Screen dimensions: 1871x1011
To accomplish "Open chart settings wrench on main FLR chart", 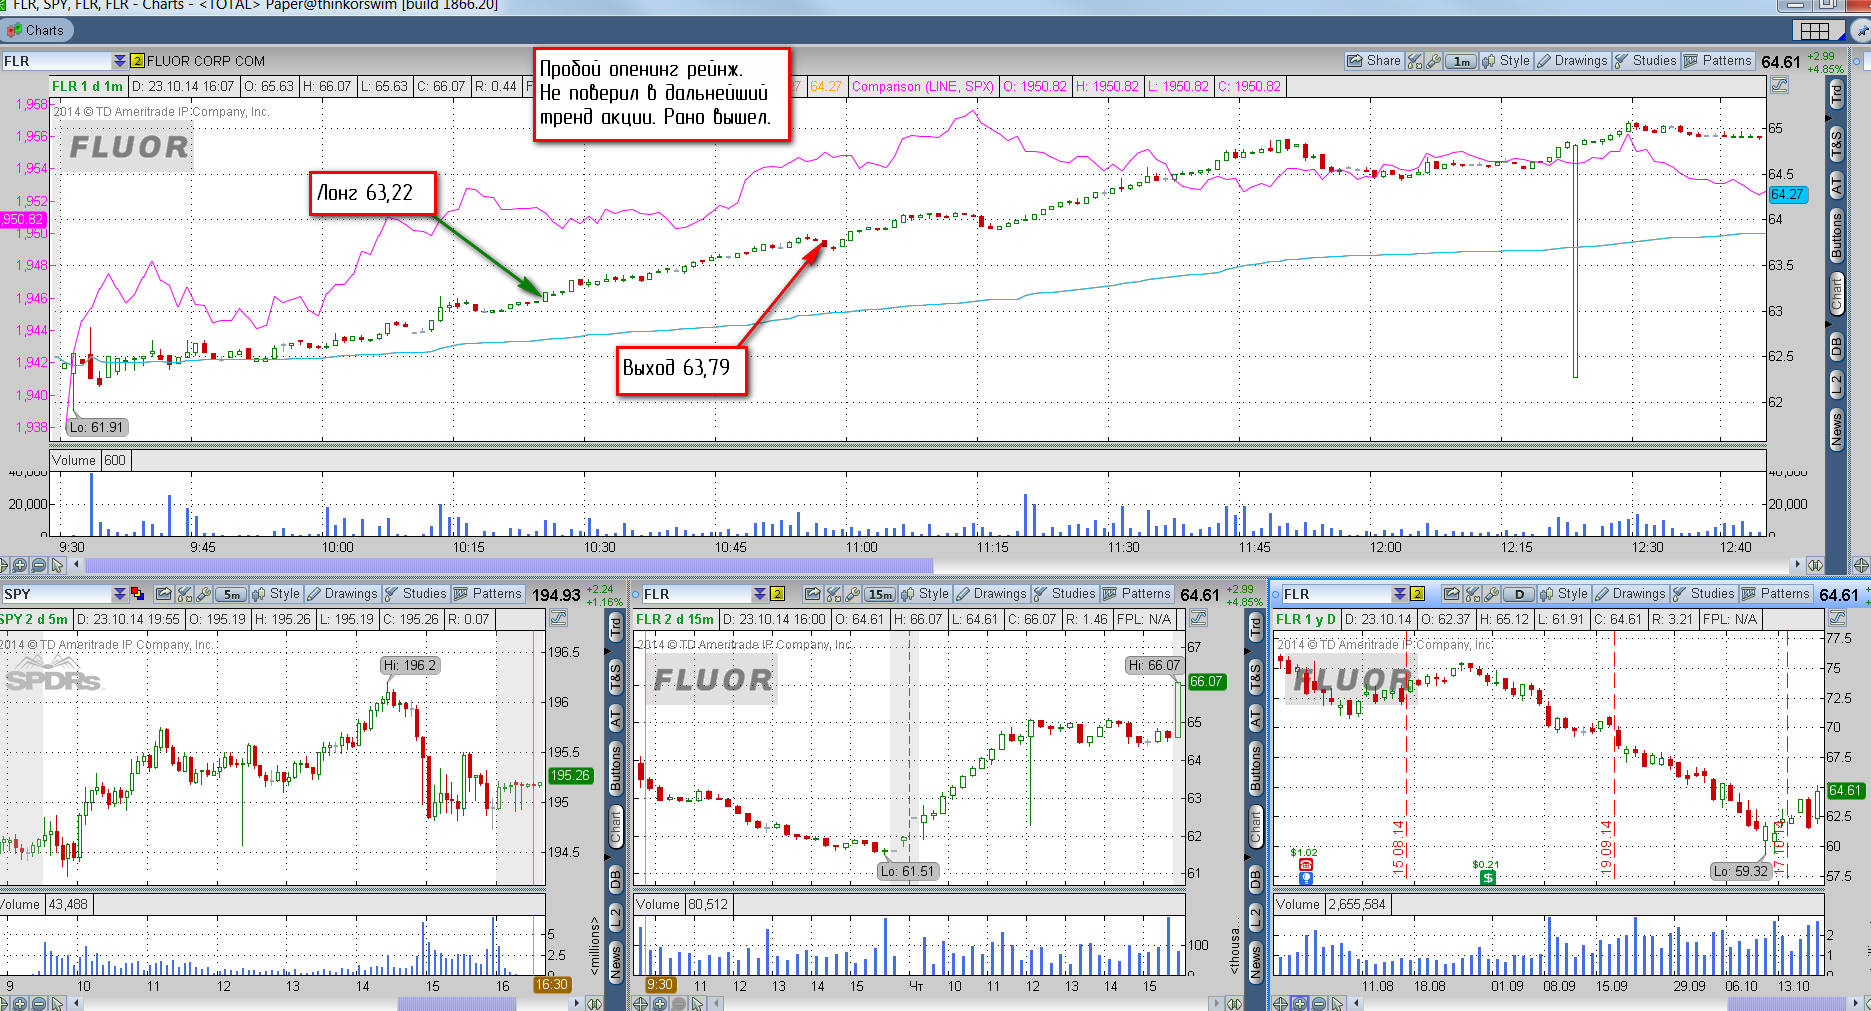I will (x=1433, y=61).
